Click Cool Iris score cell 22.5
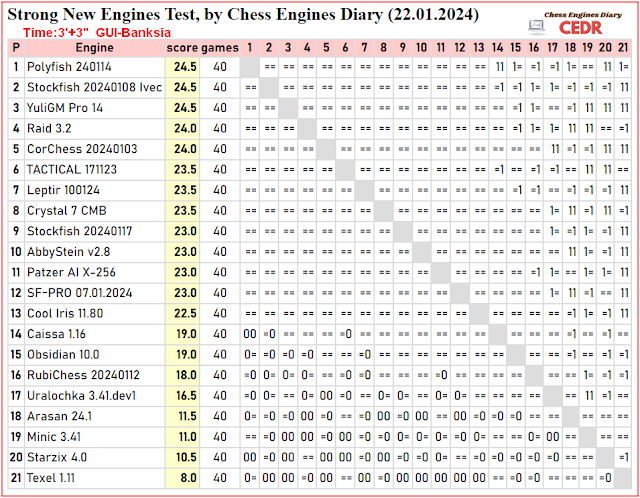The image size is (640, 498). 182,313
